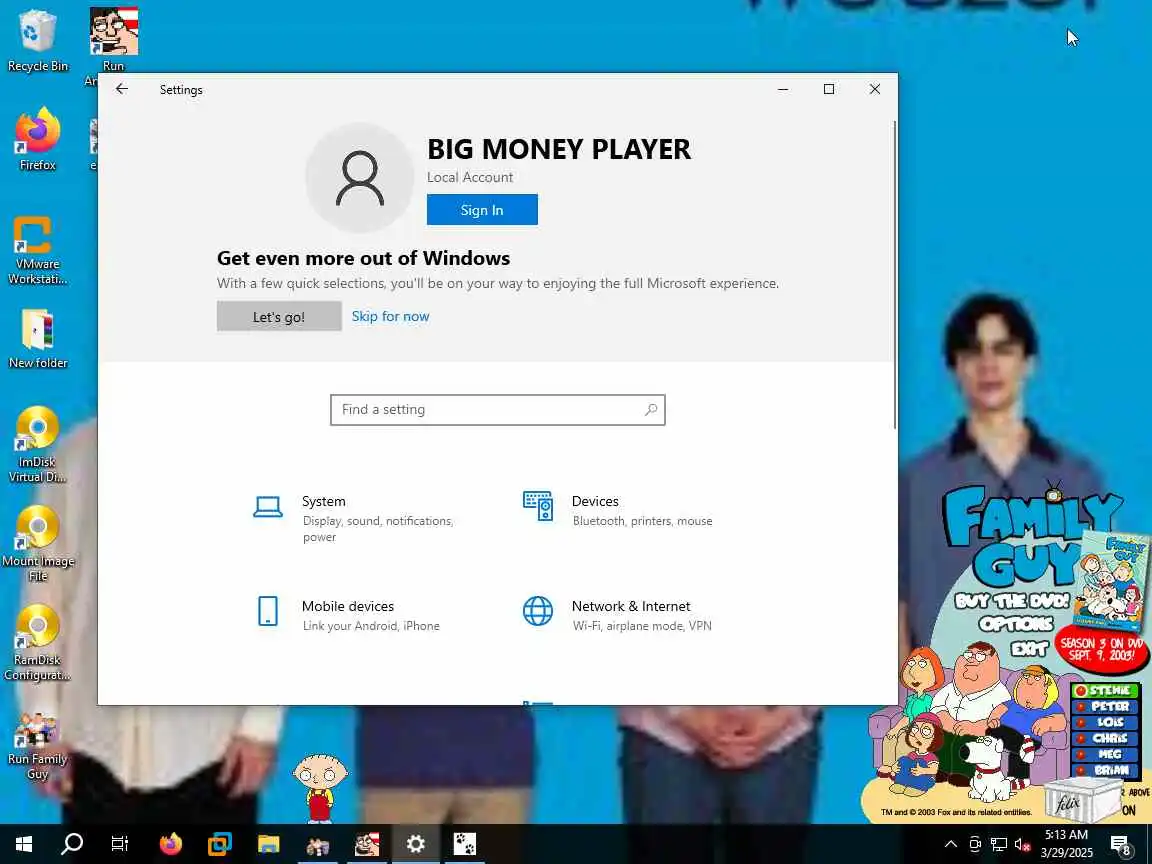Open the cartoon face taskbar app
The width and height of the screenshot is (1152, 864).
pyautogui.click(x=367, y=844)
